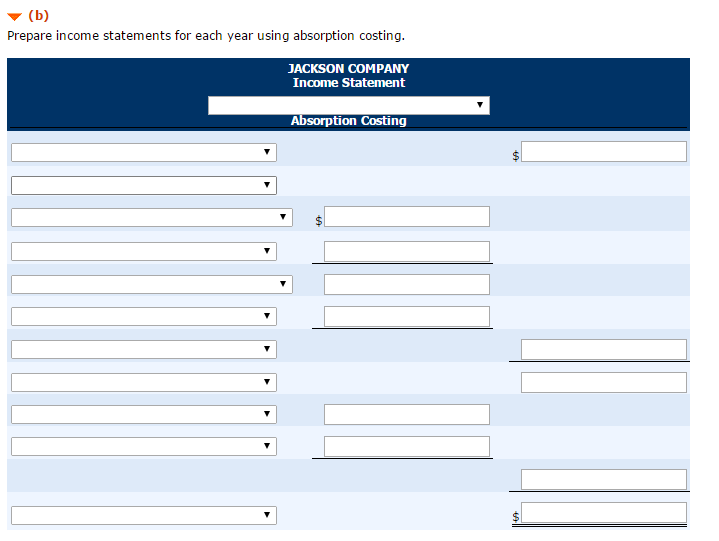Click the third right-column amount field
Viewport: 719px width, 541px height.
pos(603,382)
